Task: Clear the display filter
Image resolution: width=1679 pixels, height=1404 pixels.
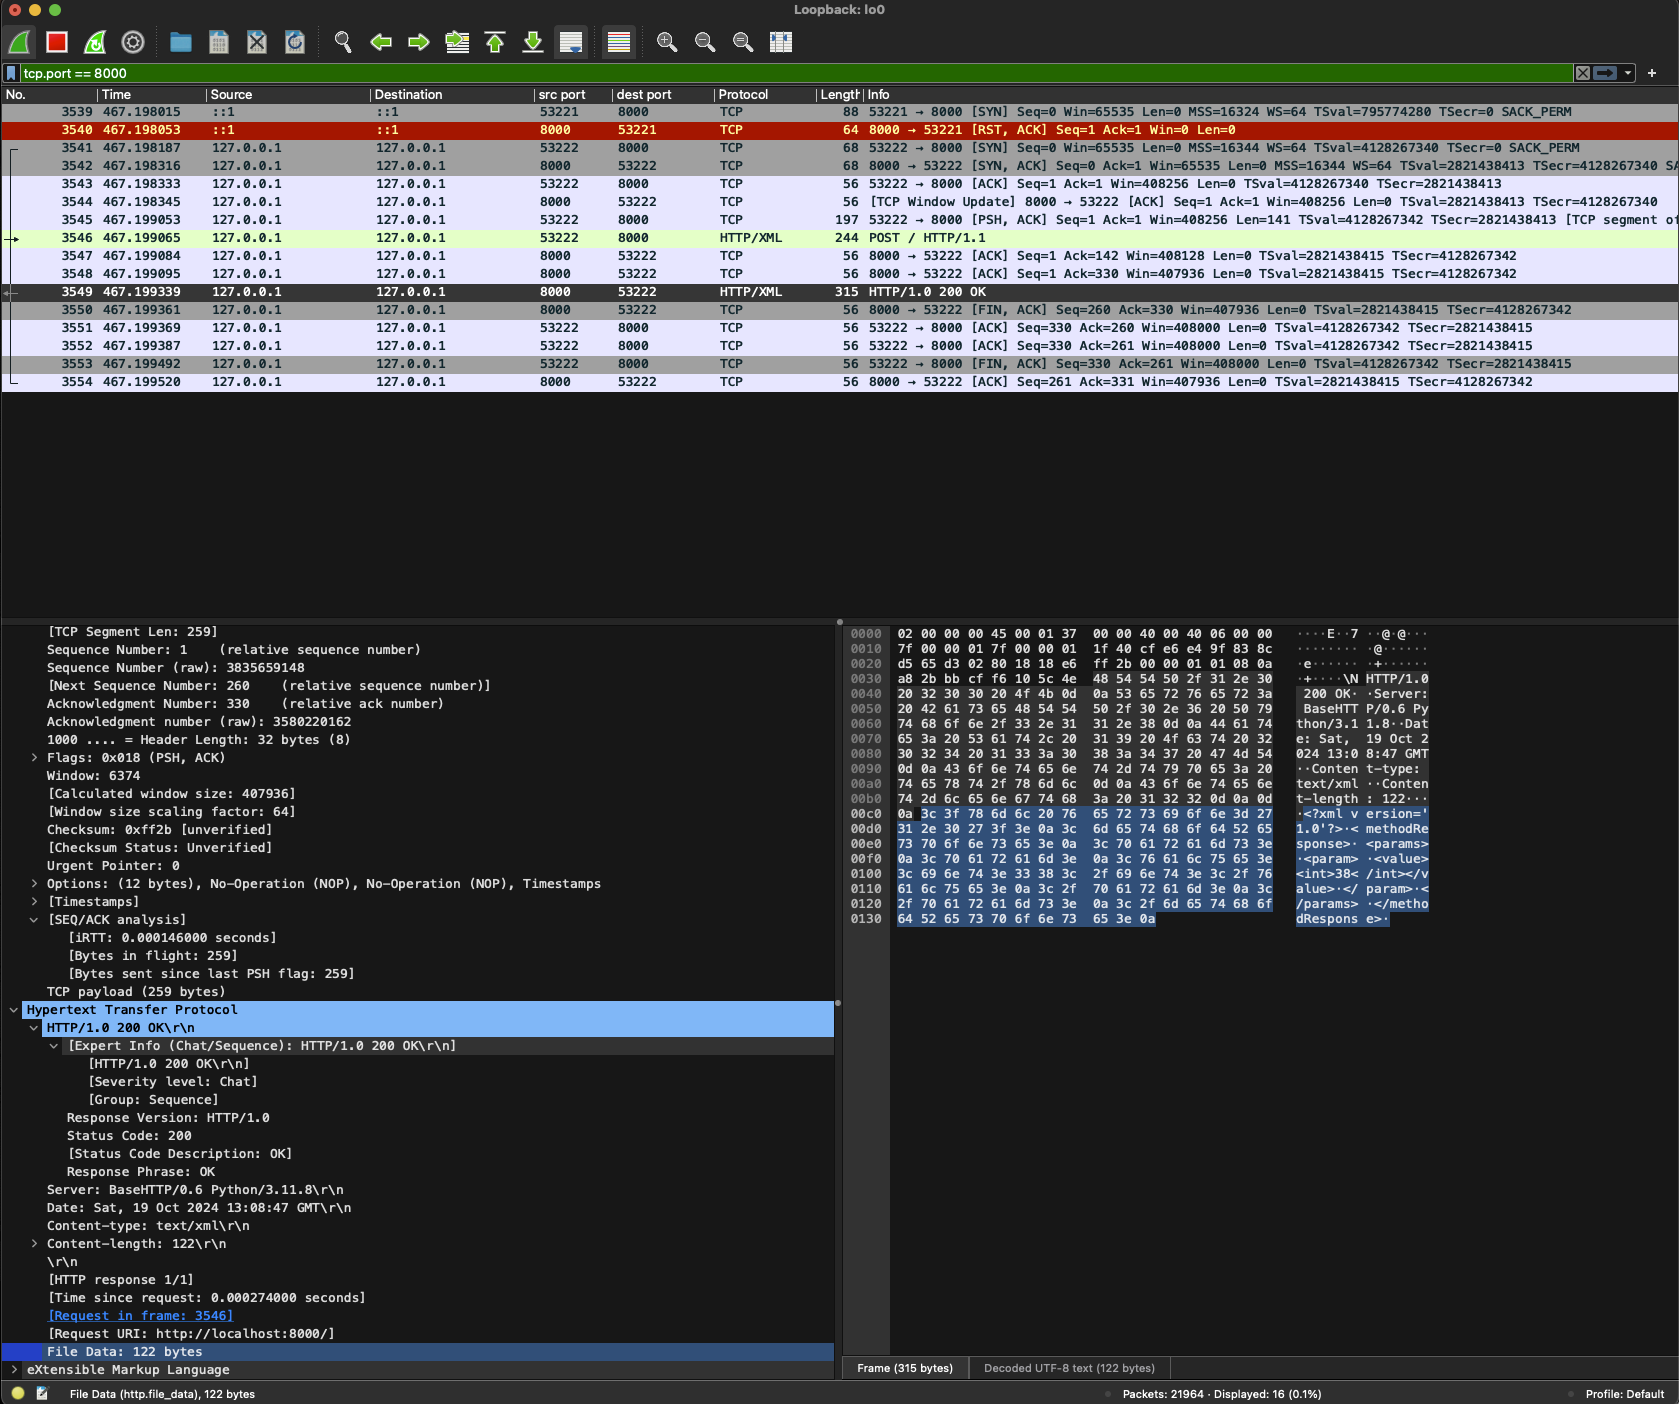Action: [1583, 73]
